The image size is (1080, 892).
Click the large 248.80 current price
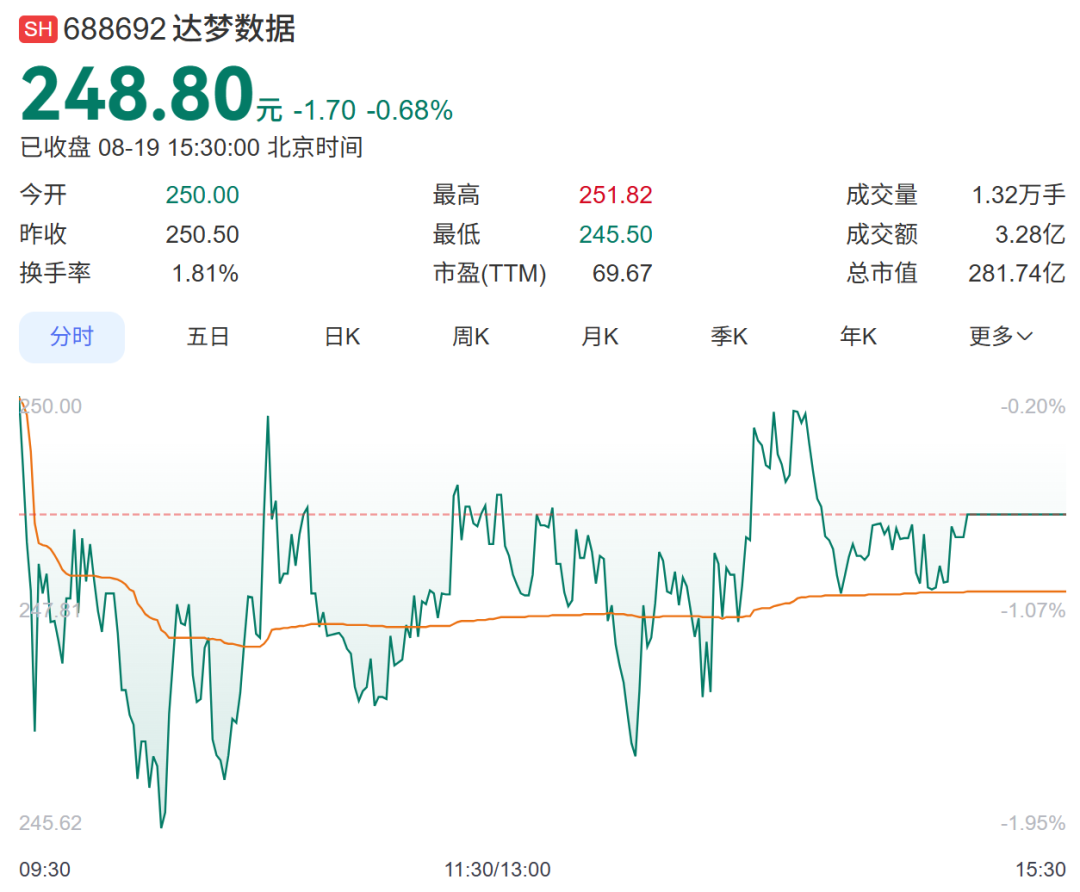point(137,95)
